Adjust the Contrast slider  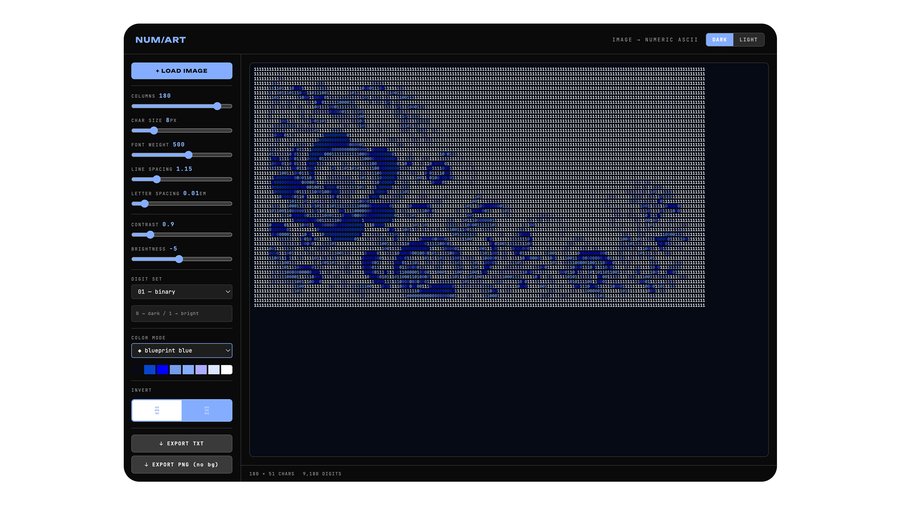(x=181, y=235)
